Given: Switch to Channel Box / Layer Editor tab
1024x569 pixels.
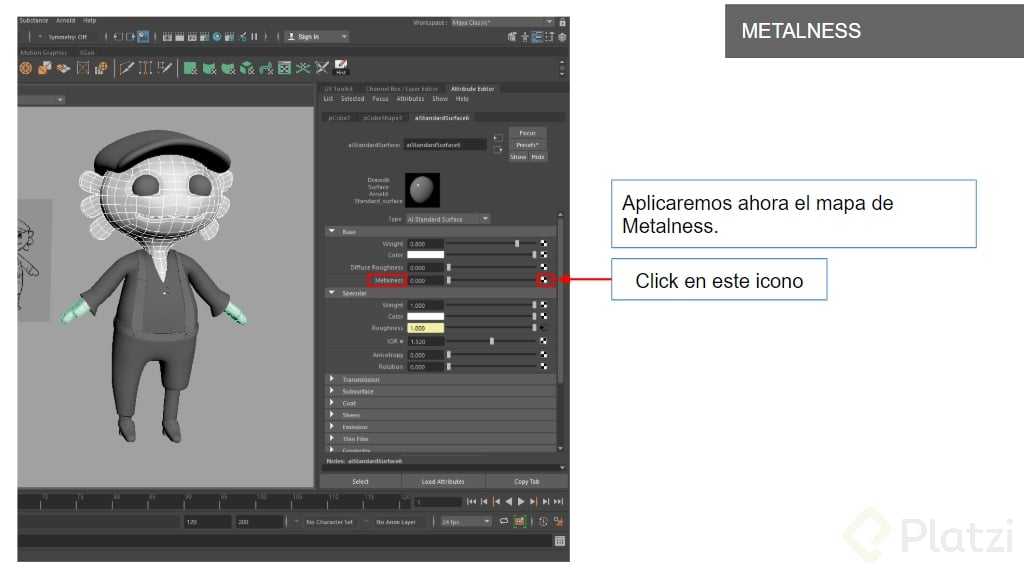Looking at the screenshot, I should (x=402, y=89).
